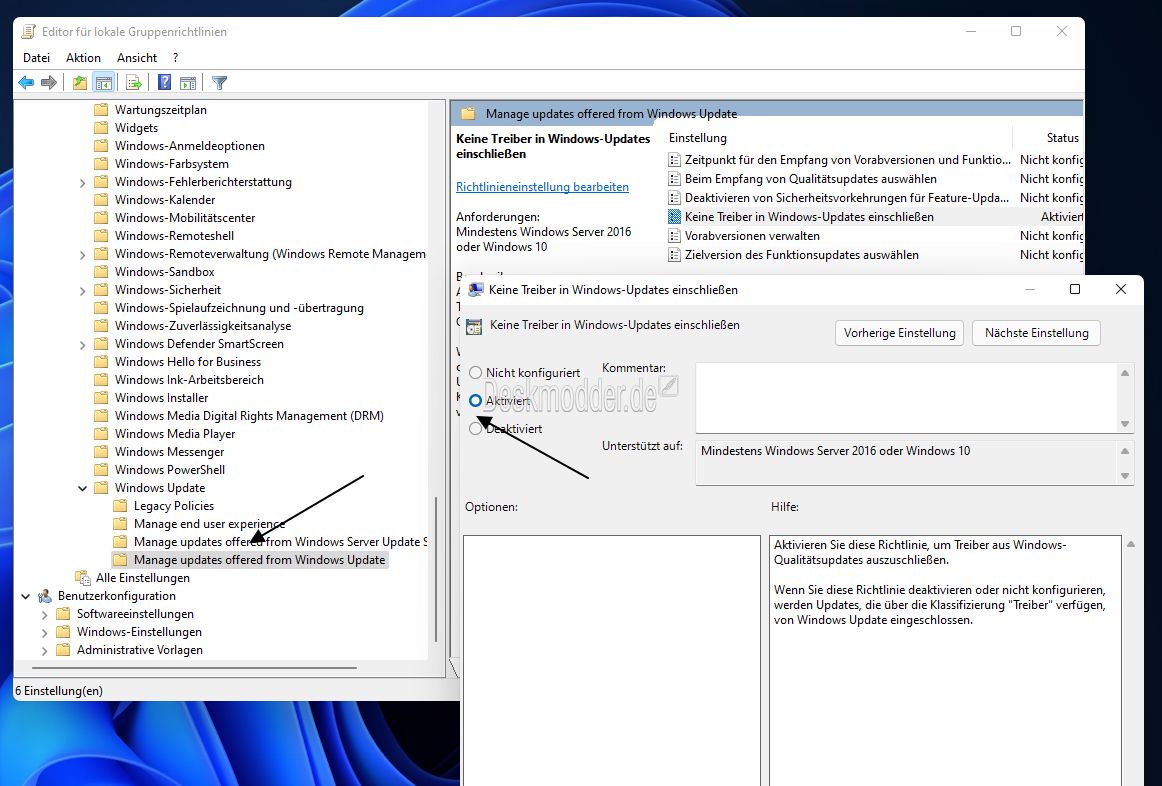This screenshot has width=1162, height=786.
Task: Toggle the Show/Hide action pane icon
Action: [x=188, y=82]
